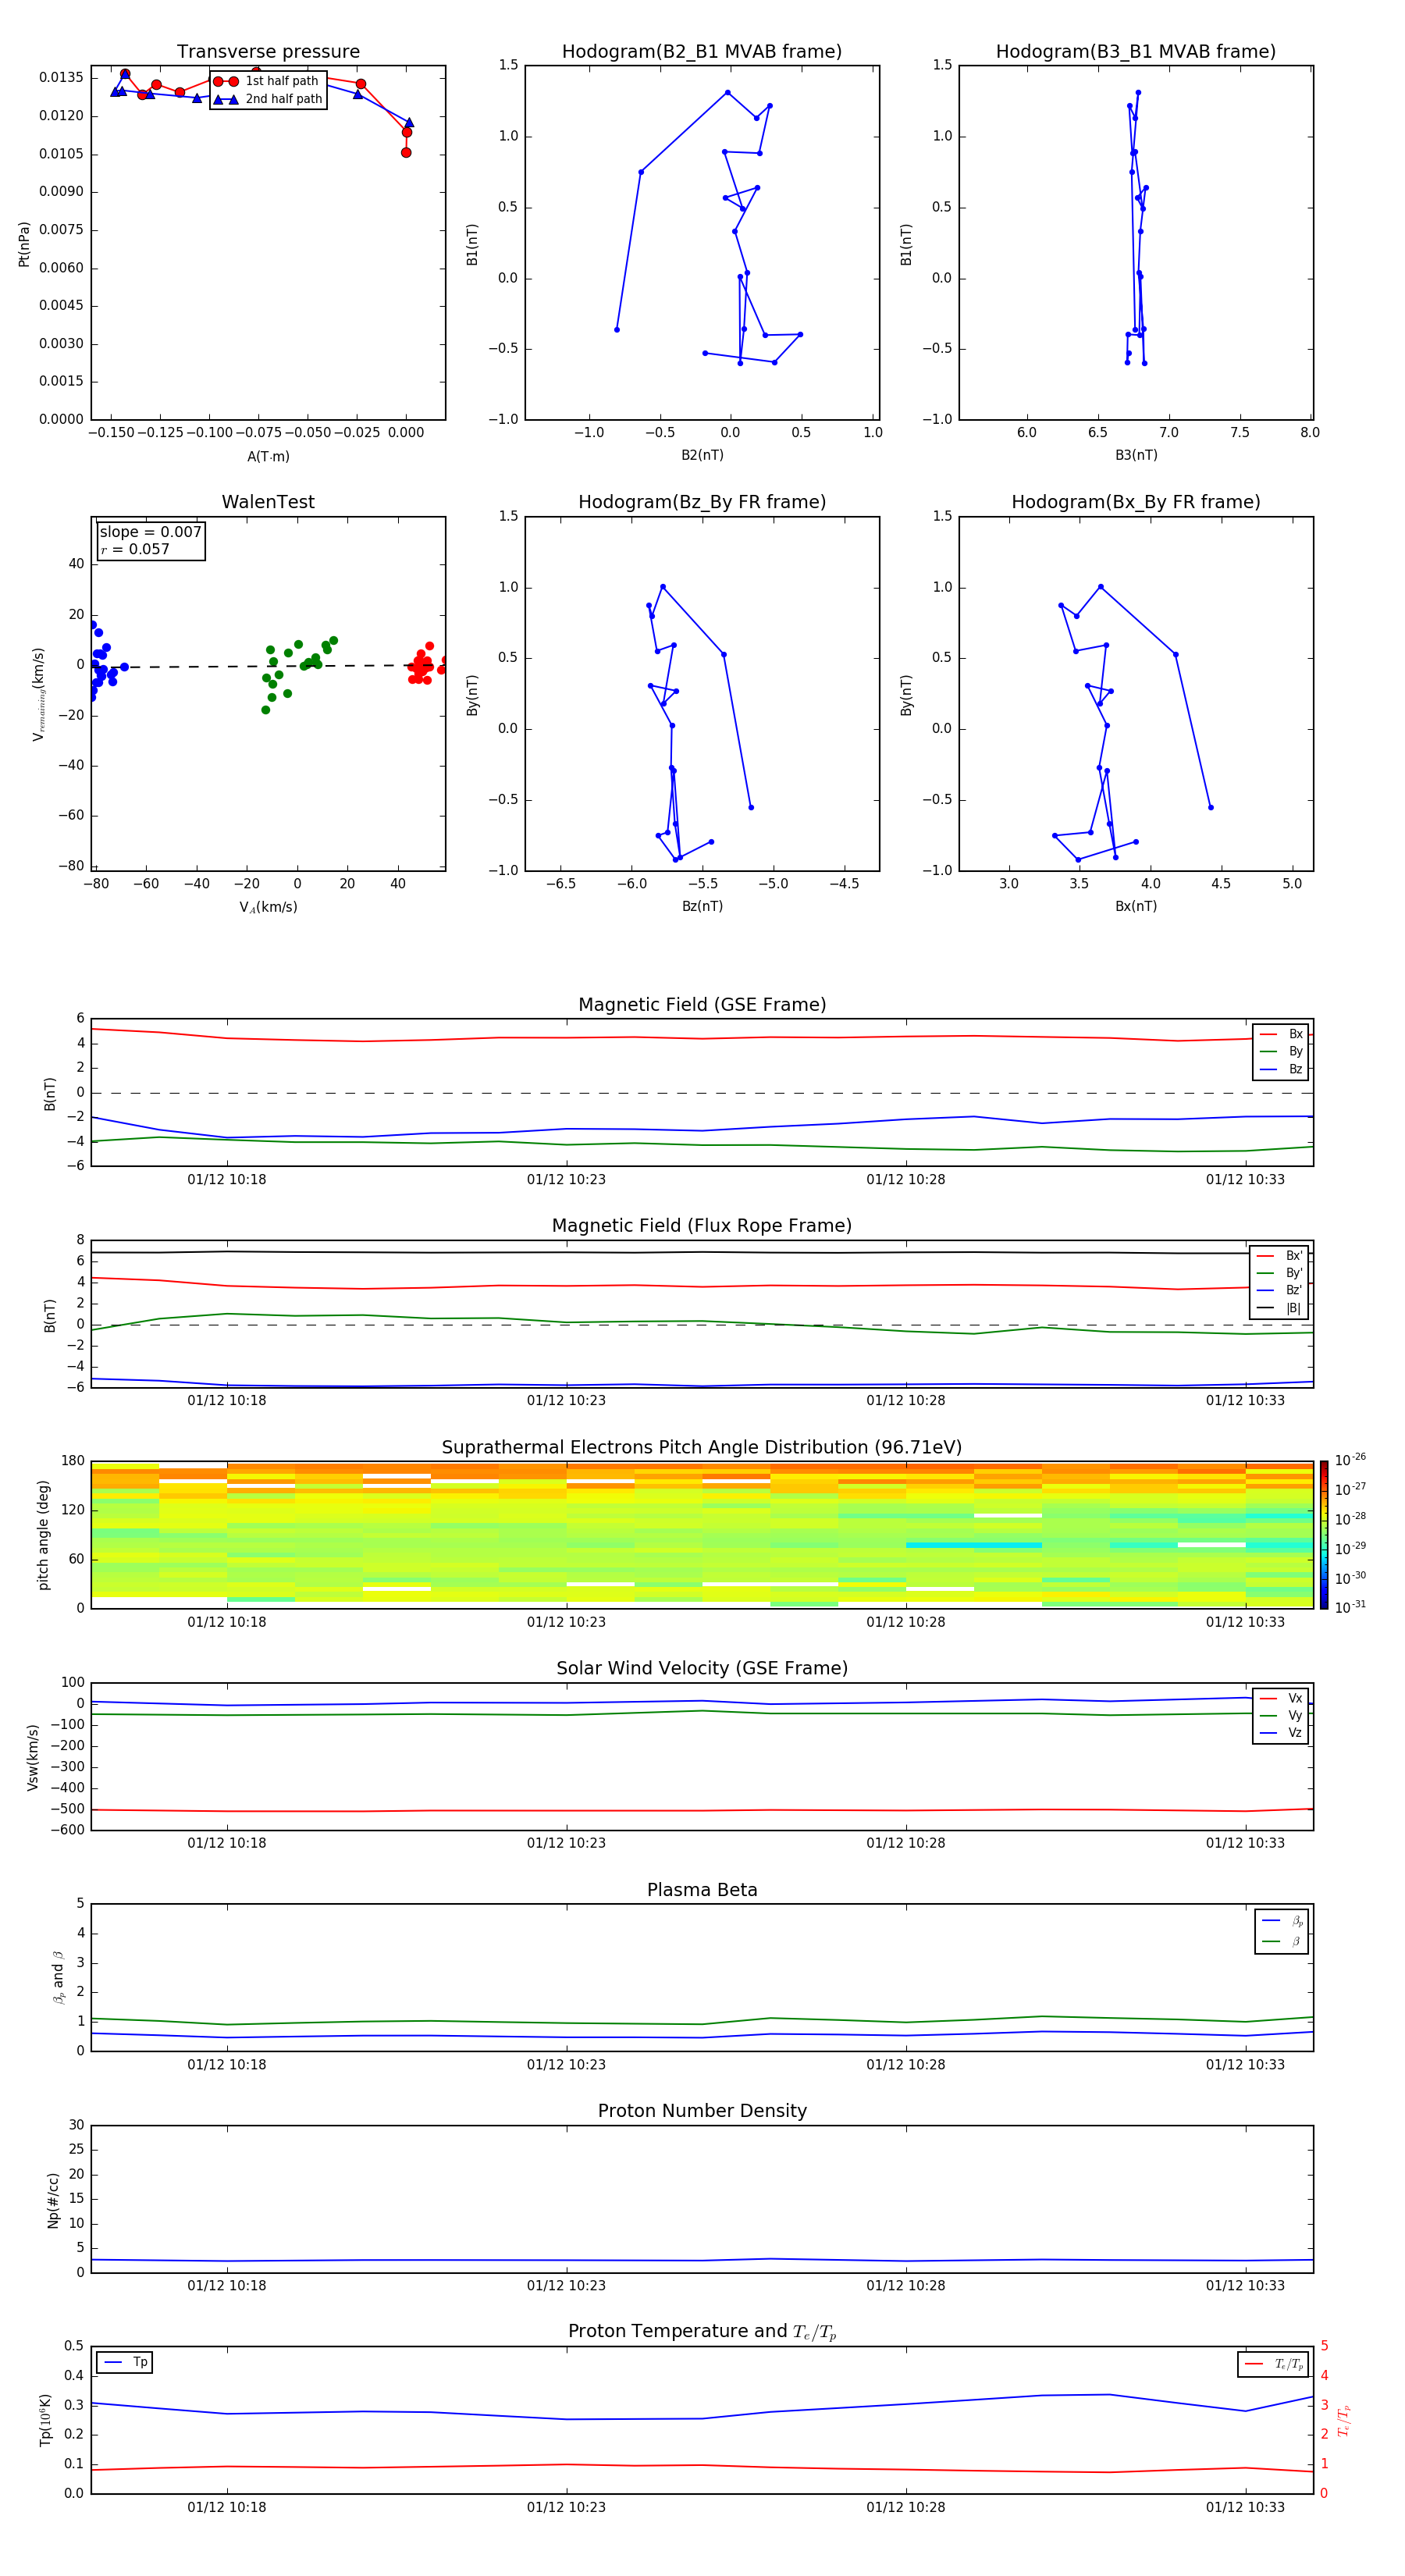The image size is (1405, 2576).
Task: Click the "10^-26" colorbar tick label
Action: tap(1350, 1460)
